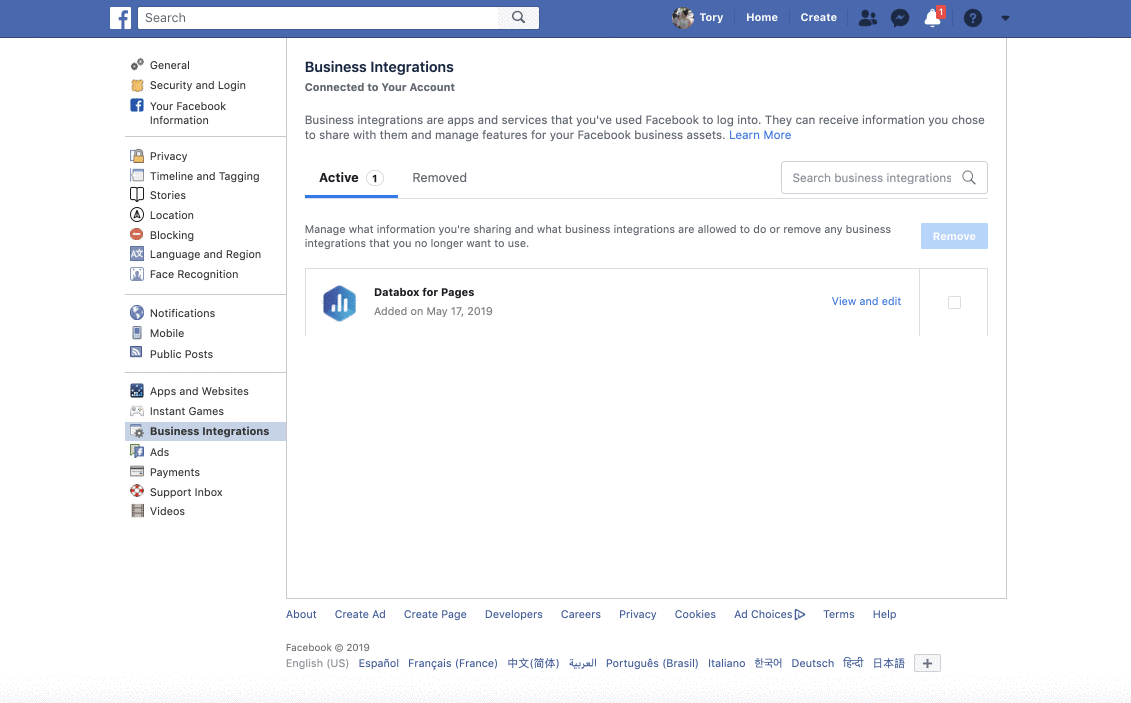Click Tory's profile picture in top bar
This screenshot has width=1131, height=703.
tap(682, 18)
